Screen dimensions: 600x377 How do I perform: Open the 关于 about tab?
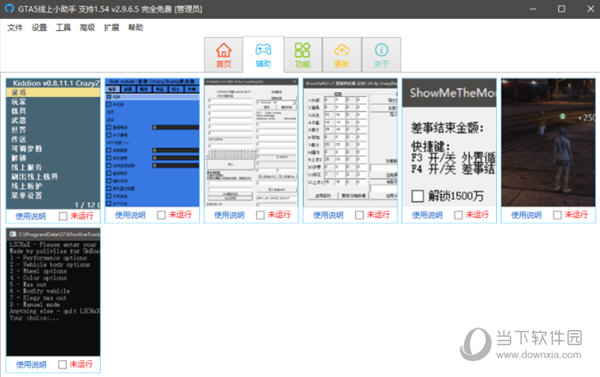382,55
